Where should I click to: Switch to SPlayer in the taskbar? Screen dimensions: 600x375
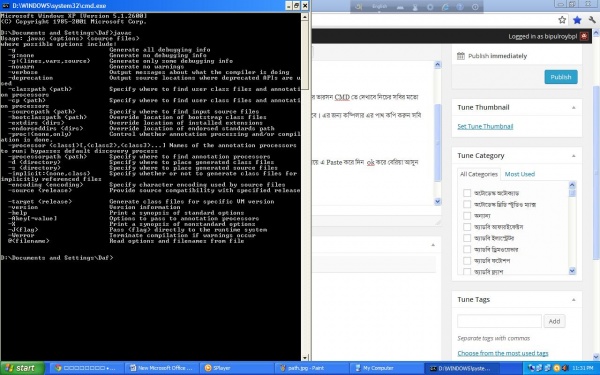236,368
